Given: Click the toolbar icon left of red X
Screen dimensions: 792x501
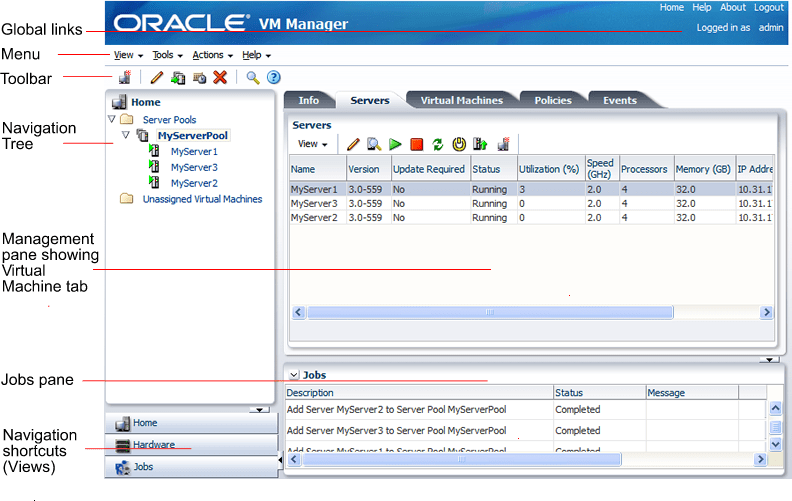Looking at the screenshot, I should coord(200,78).
